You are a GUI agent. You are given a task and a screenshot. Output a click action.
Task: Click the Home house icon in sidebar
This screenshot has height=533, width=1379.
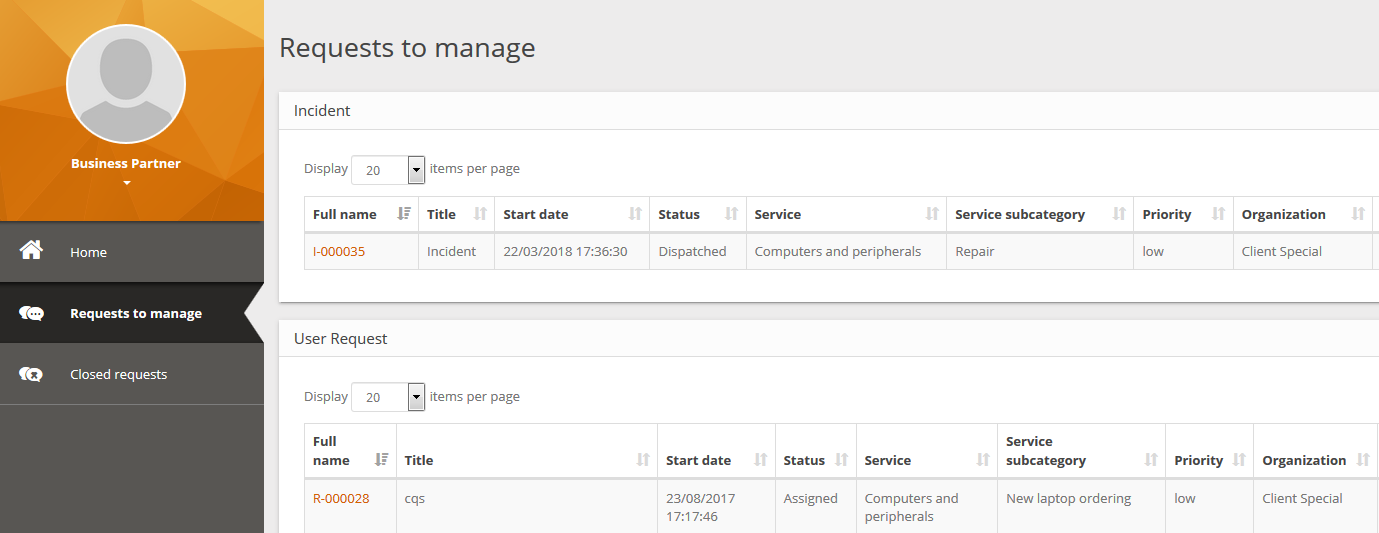coord(31,250)
